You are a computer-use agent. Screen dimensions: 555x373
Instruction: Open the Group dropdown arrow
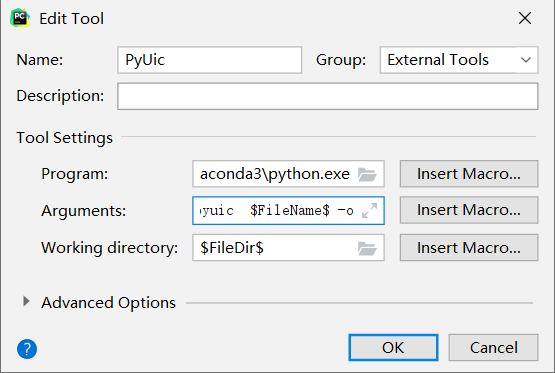(526, 60)
